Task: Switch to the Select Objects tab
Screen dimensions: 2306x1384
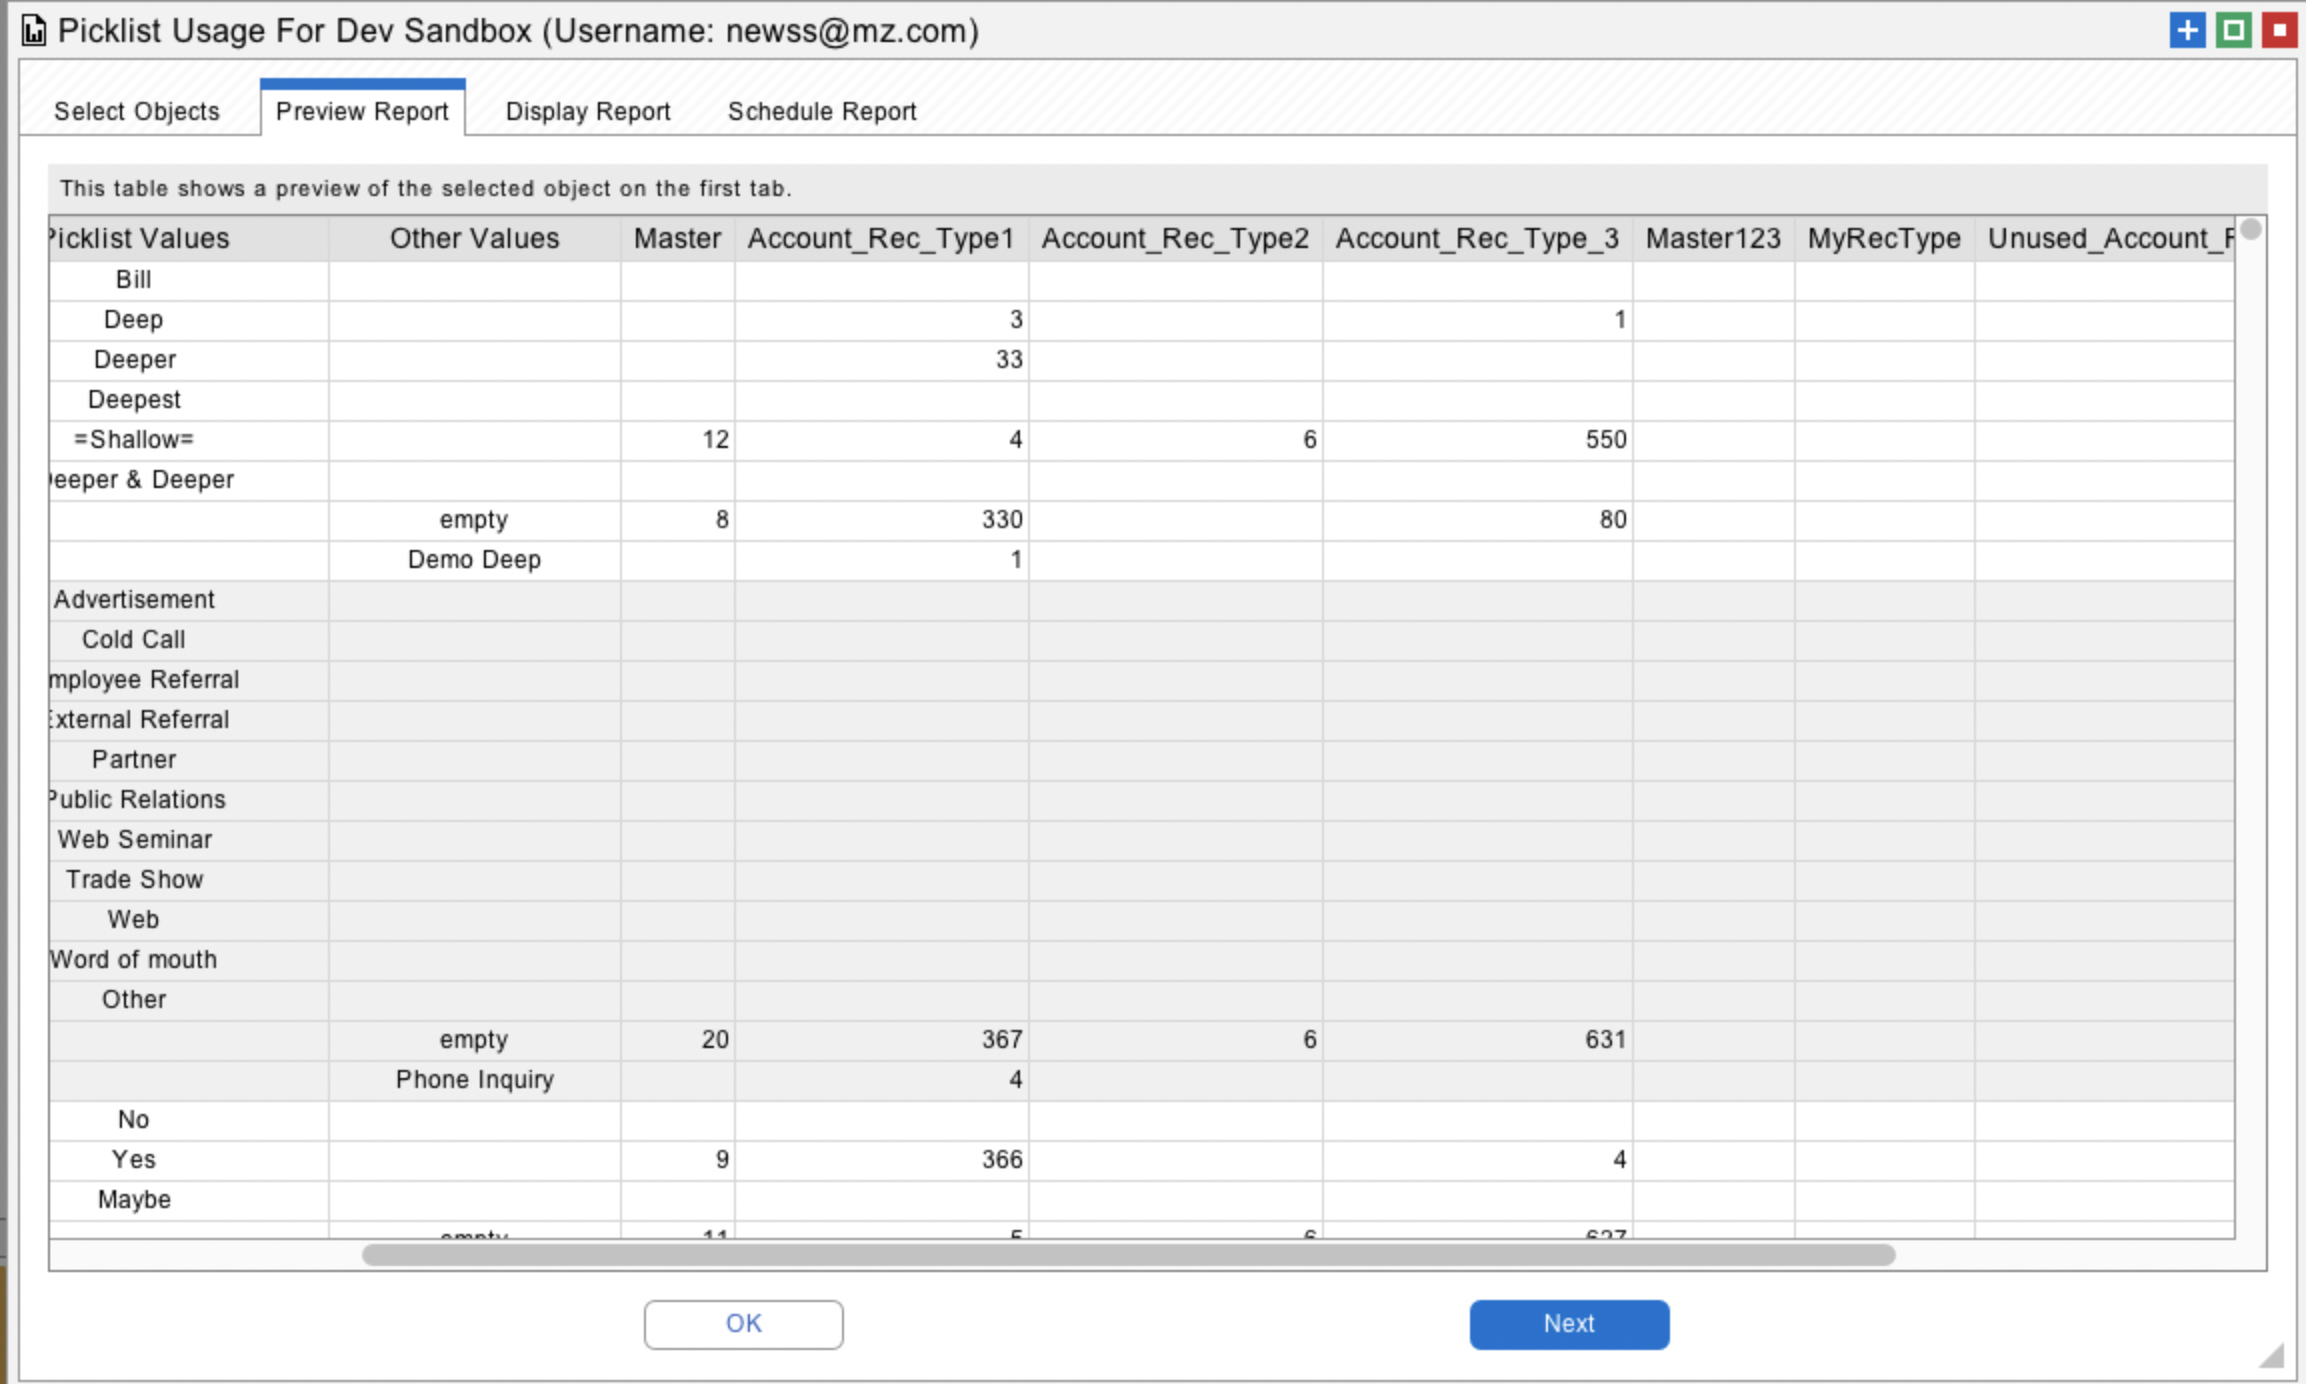Action: pos(137,111)
